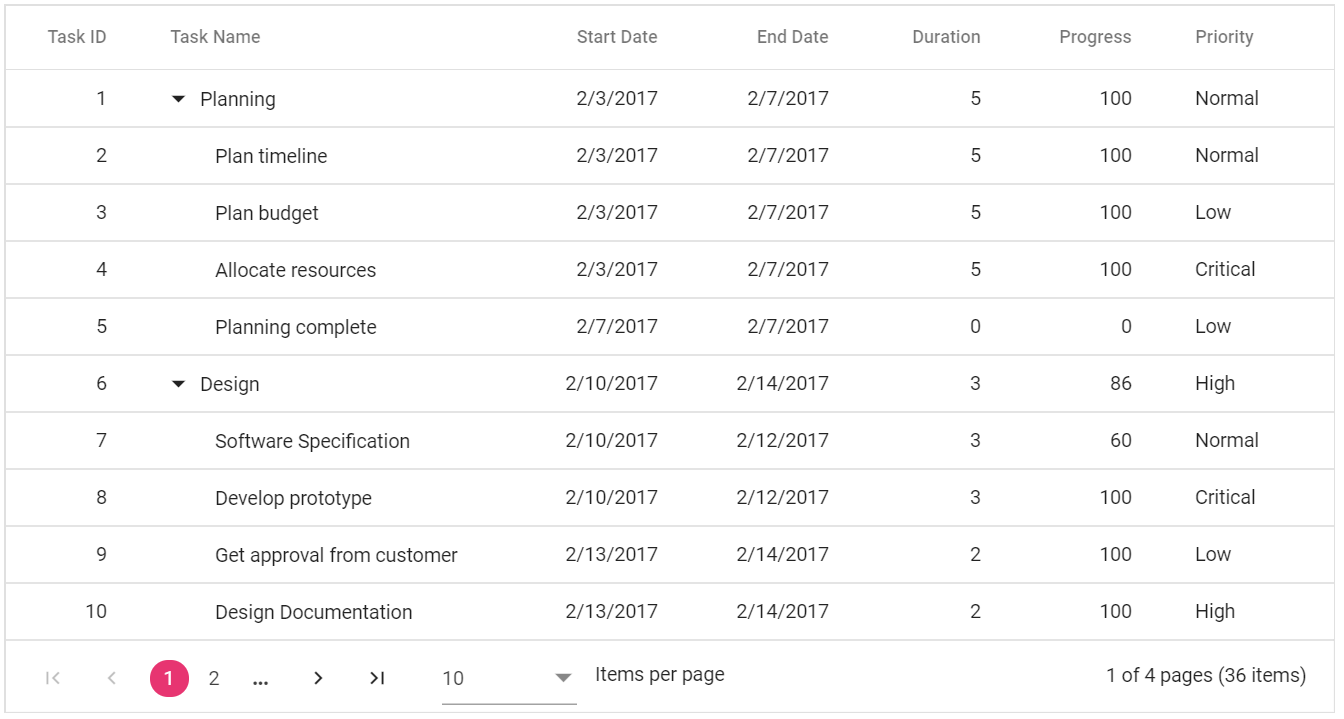This screenshot has height=719, width=1344.
Task: Collapse the Planning parent row
Action: click(x=179, y=99)
